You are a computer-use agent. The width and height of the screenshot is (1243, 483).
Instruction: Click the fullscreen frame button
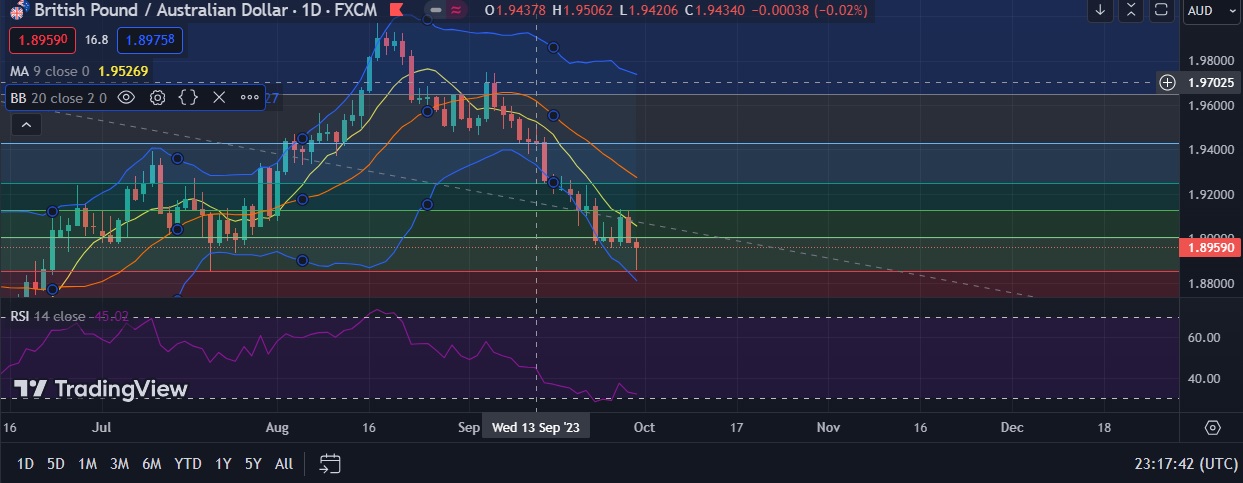click(1161, 10)
